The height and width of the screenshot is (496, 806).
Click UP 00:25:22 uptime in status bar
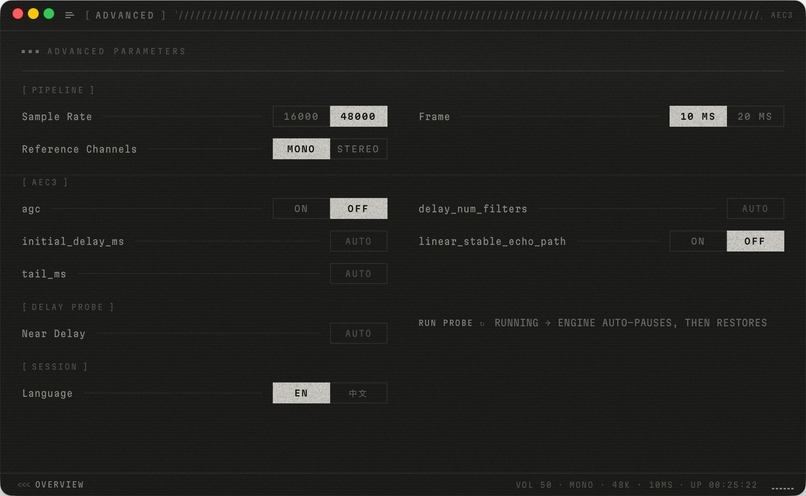click(724, 485)
